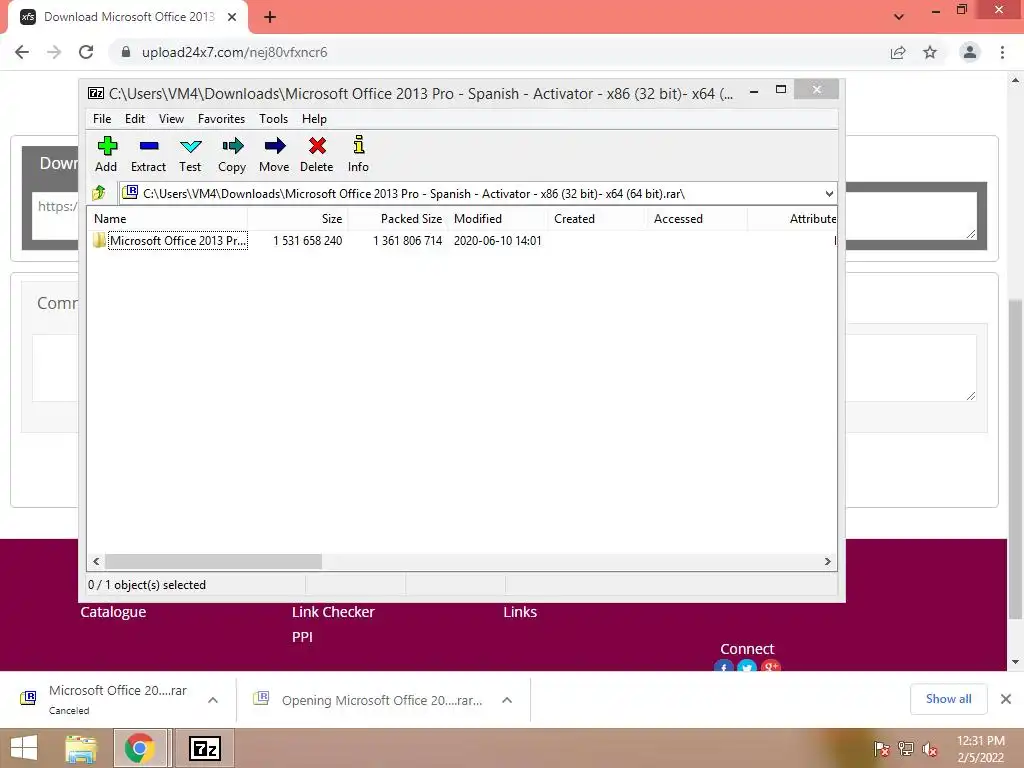
Task: Click the padlock site info icon
Action: (x=126, y=52)
